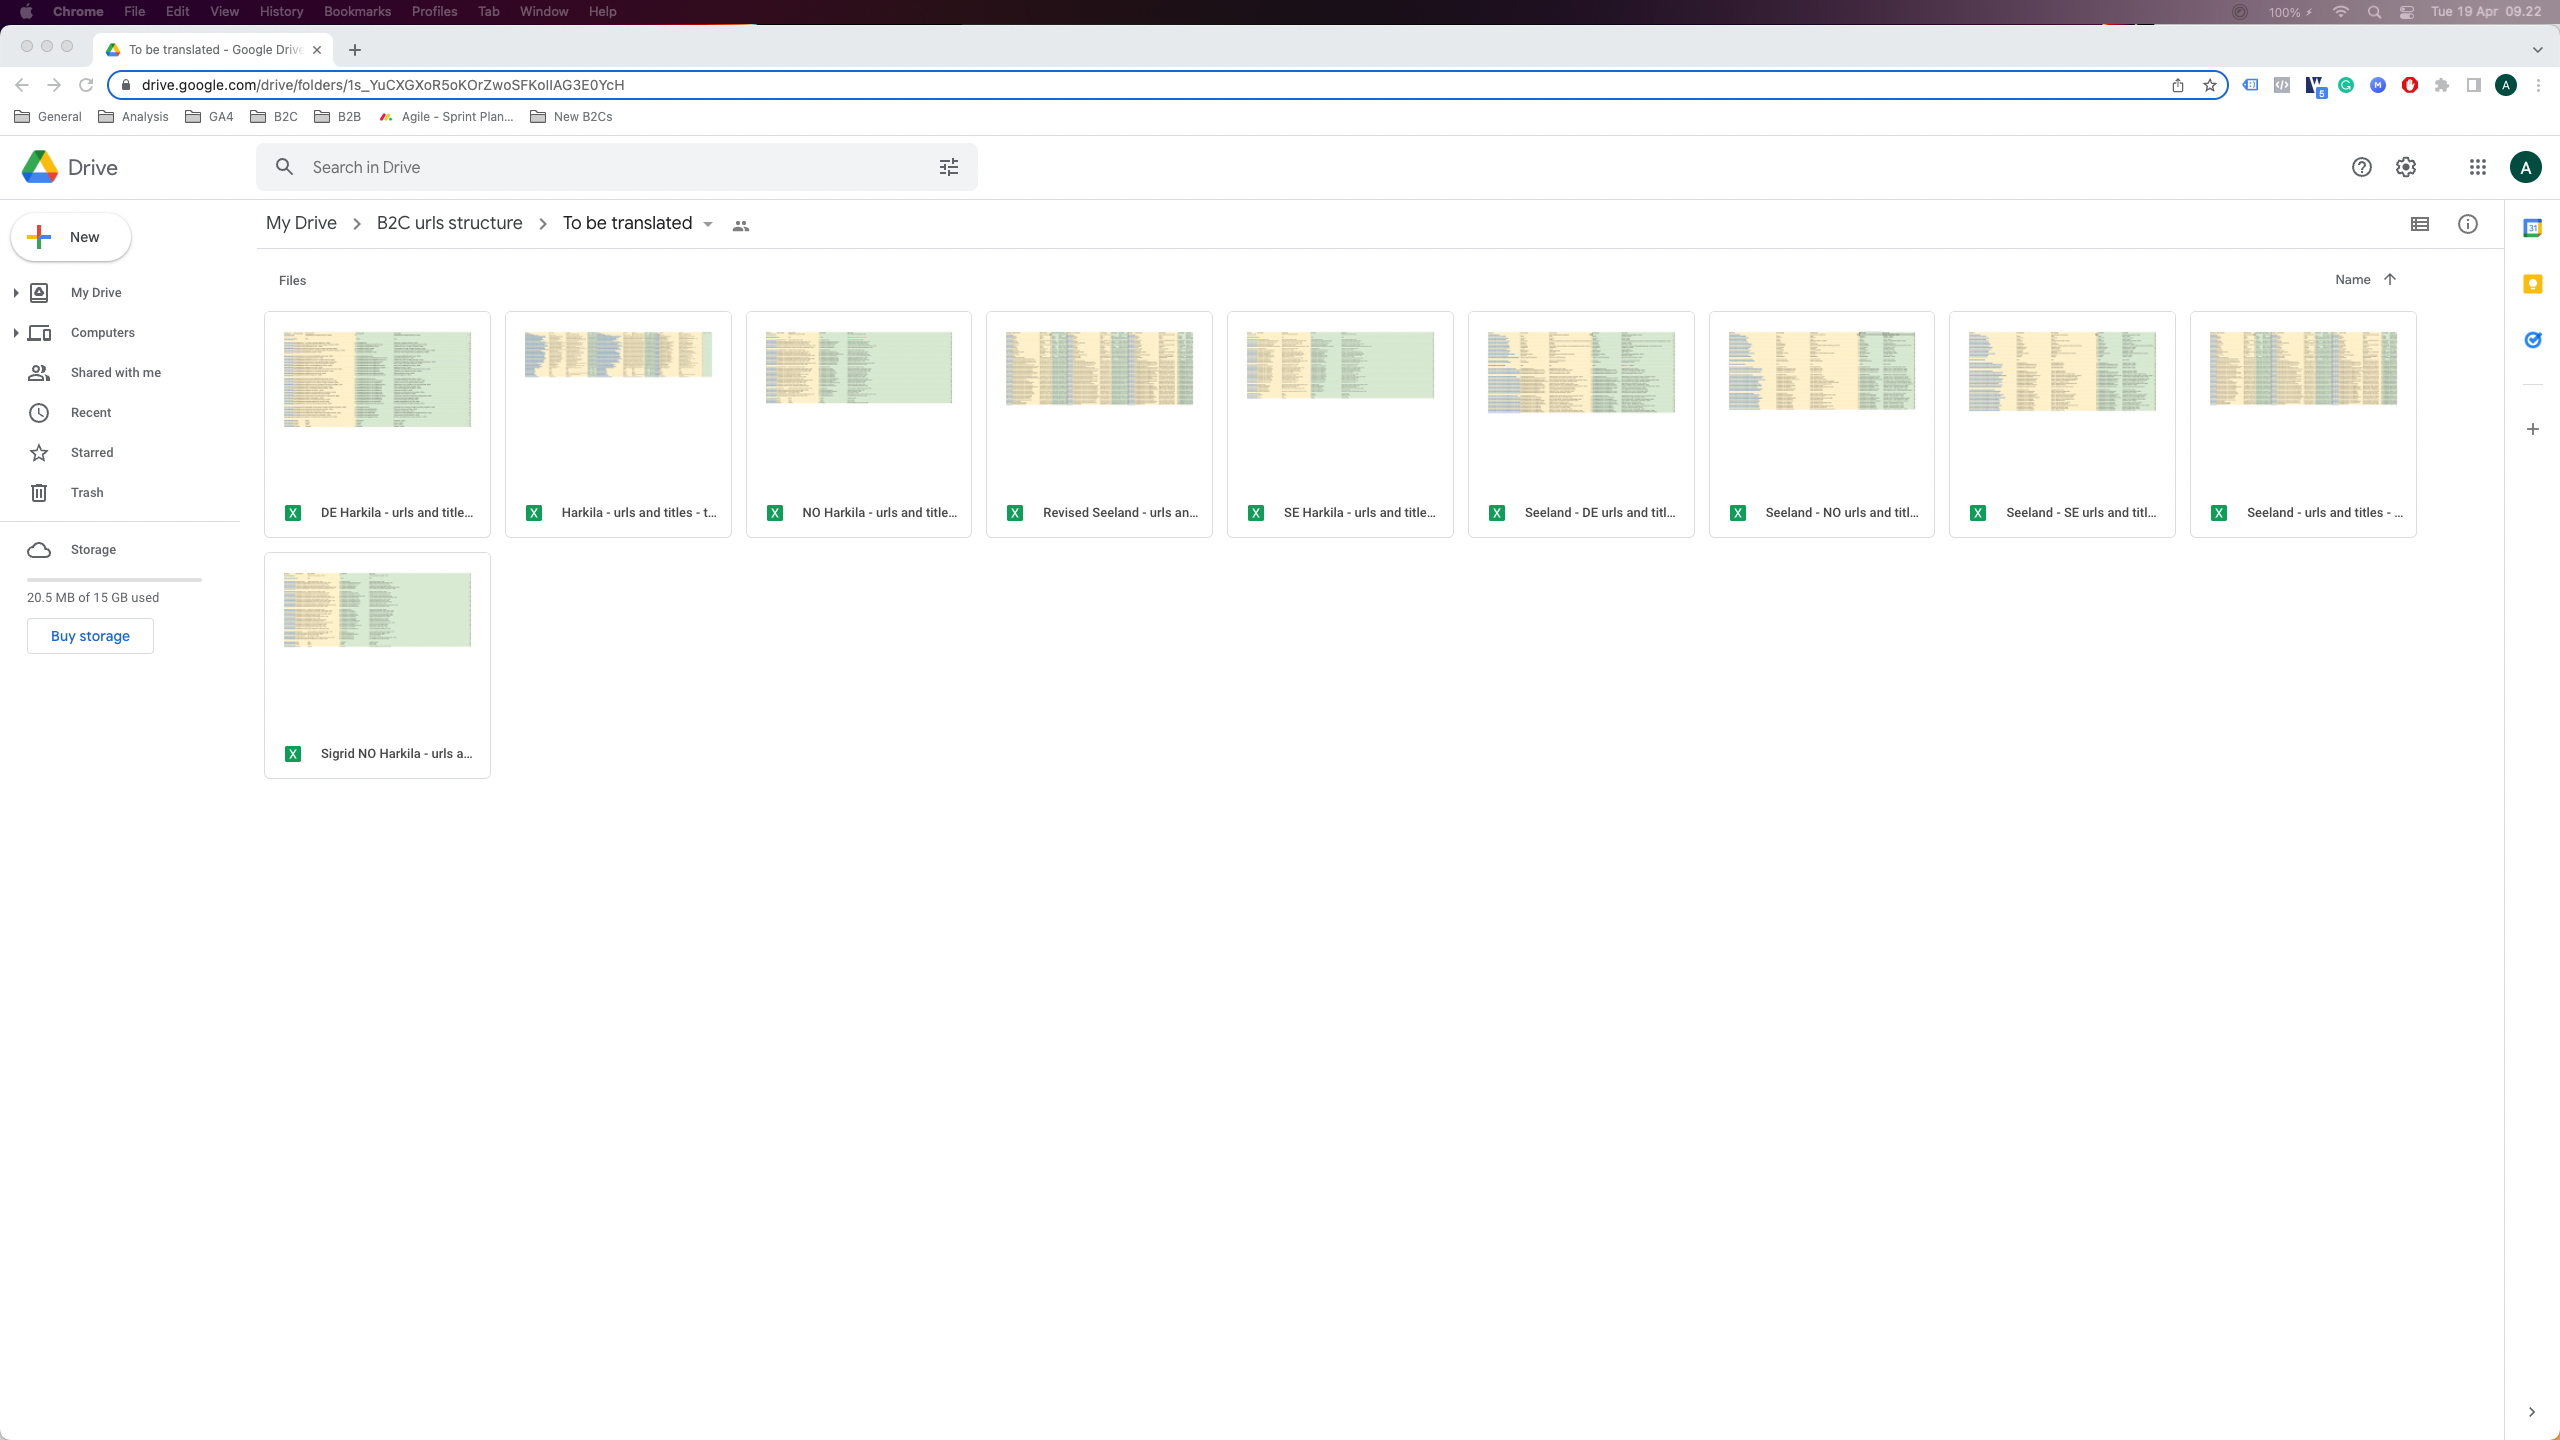Screen dimensions: 2560x1440
Task: Hide side panel chevron
Action: pos(2532,1412)
